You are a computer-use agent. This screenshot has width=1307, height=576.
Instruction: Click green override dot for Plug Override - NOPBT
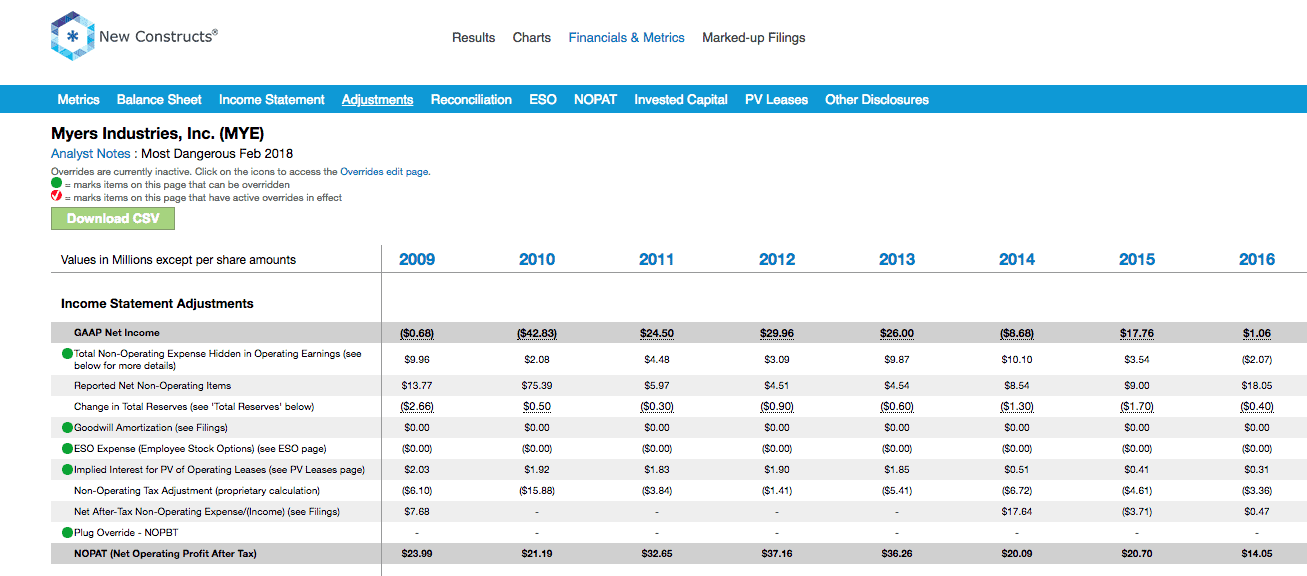coord(67,532)
